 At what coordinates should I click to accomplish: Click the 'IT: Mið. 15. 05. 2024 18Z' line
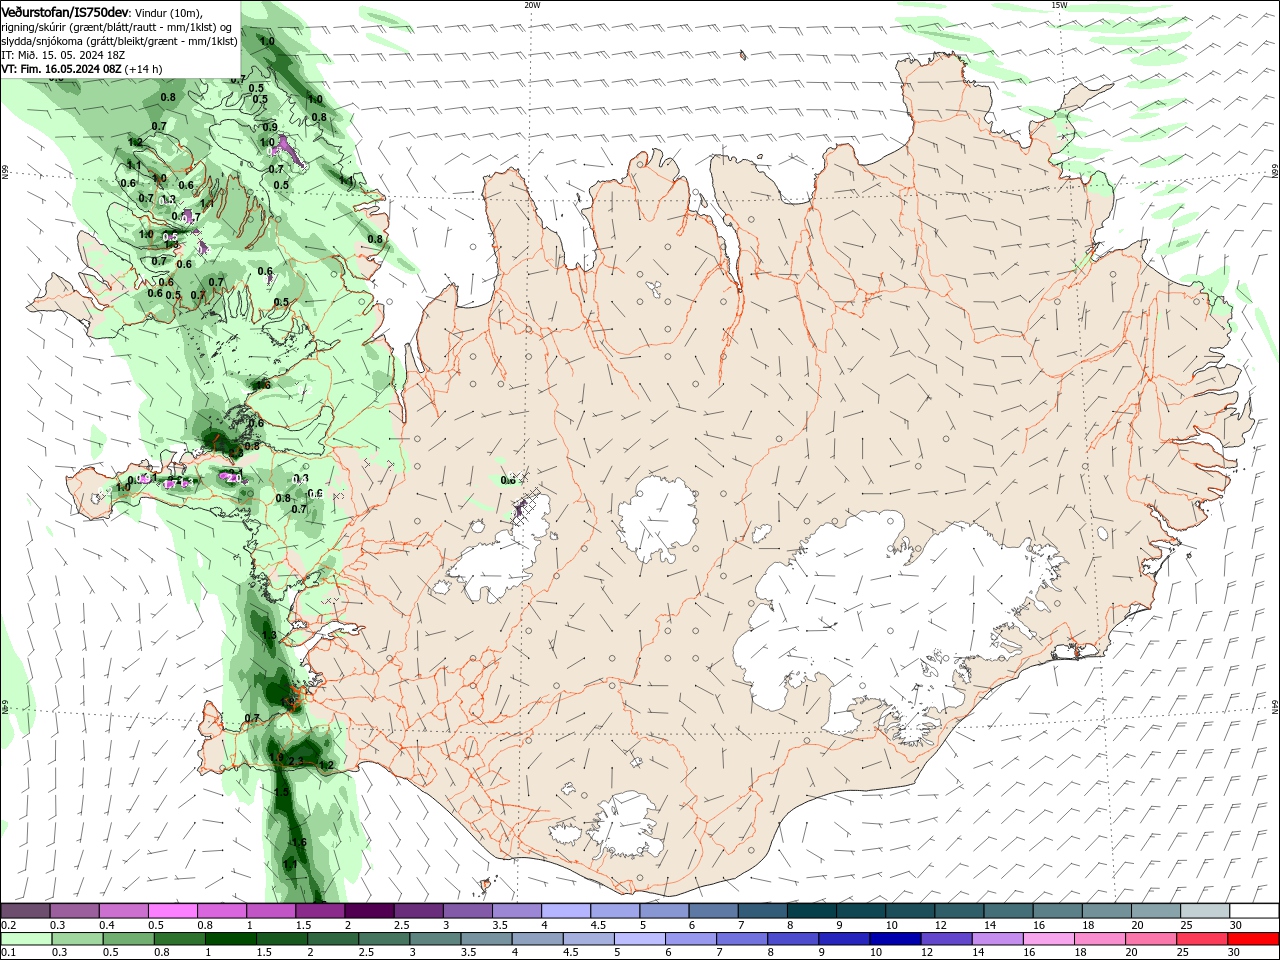pos(65,55)
